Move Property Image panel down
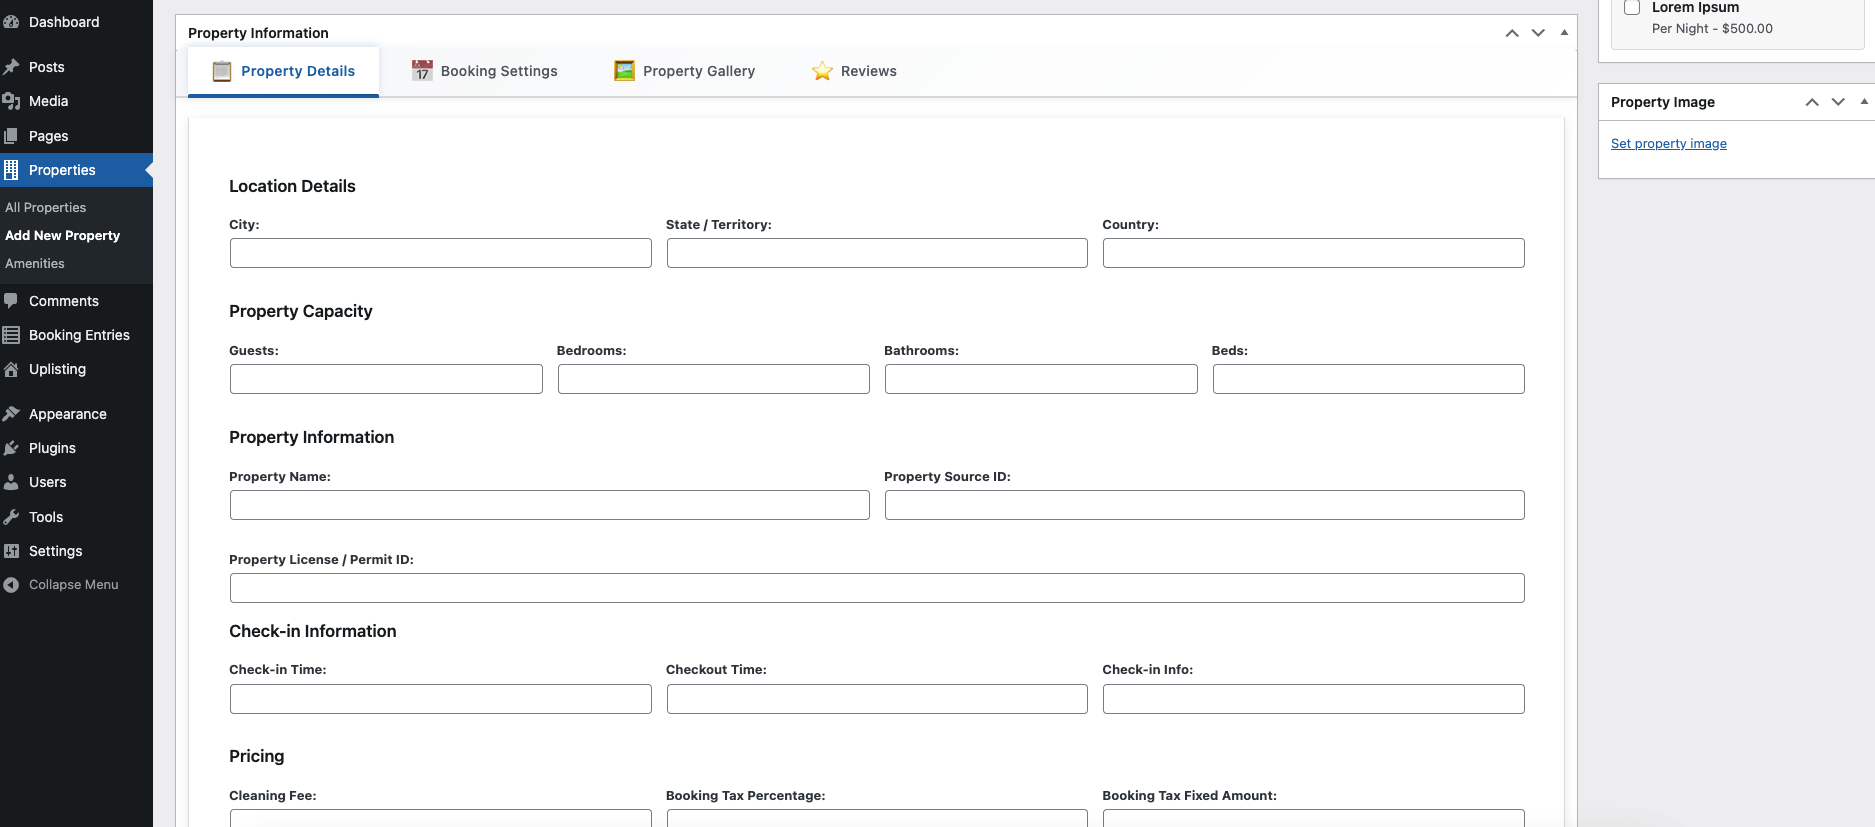The height and width of the screenshot is (827, 1875). tap(1838, 102)
